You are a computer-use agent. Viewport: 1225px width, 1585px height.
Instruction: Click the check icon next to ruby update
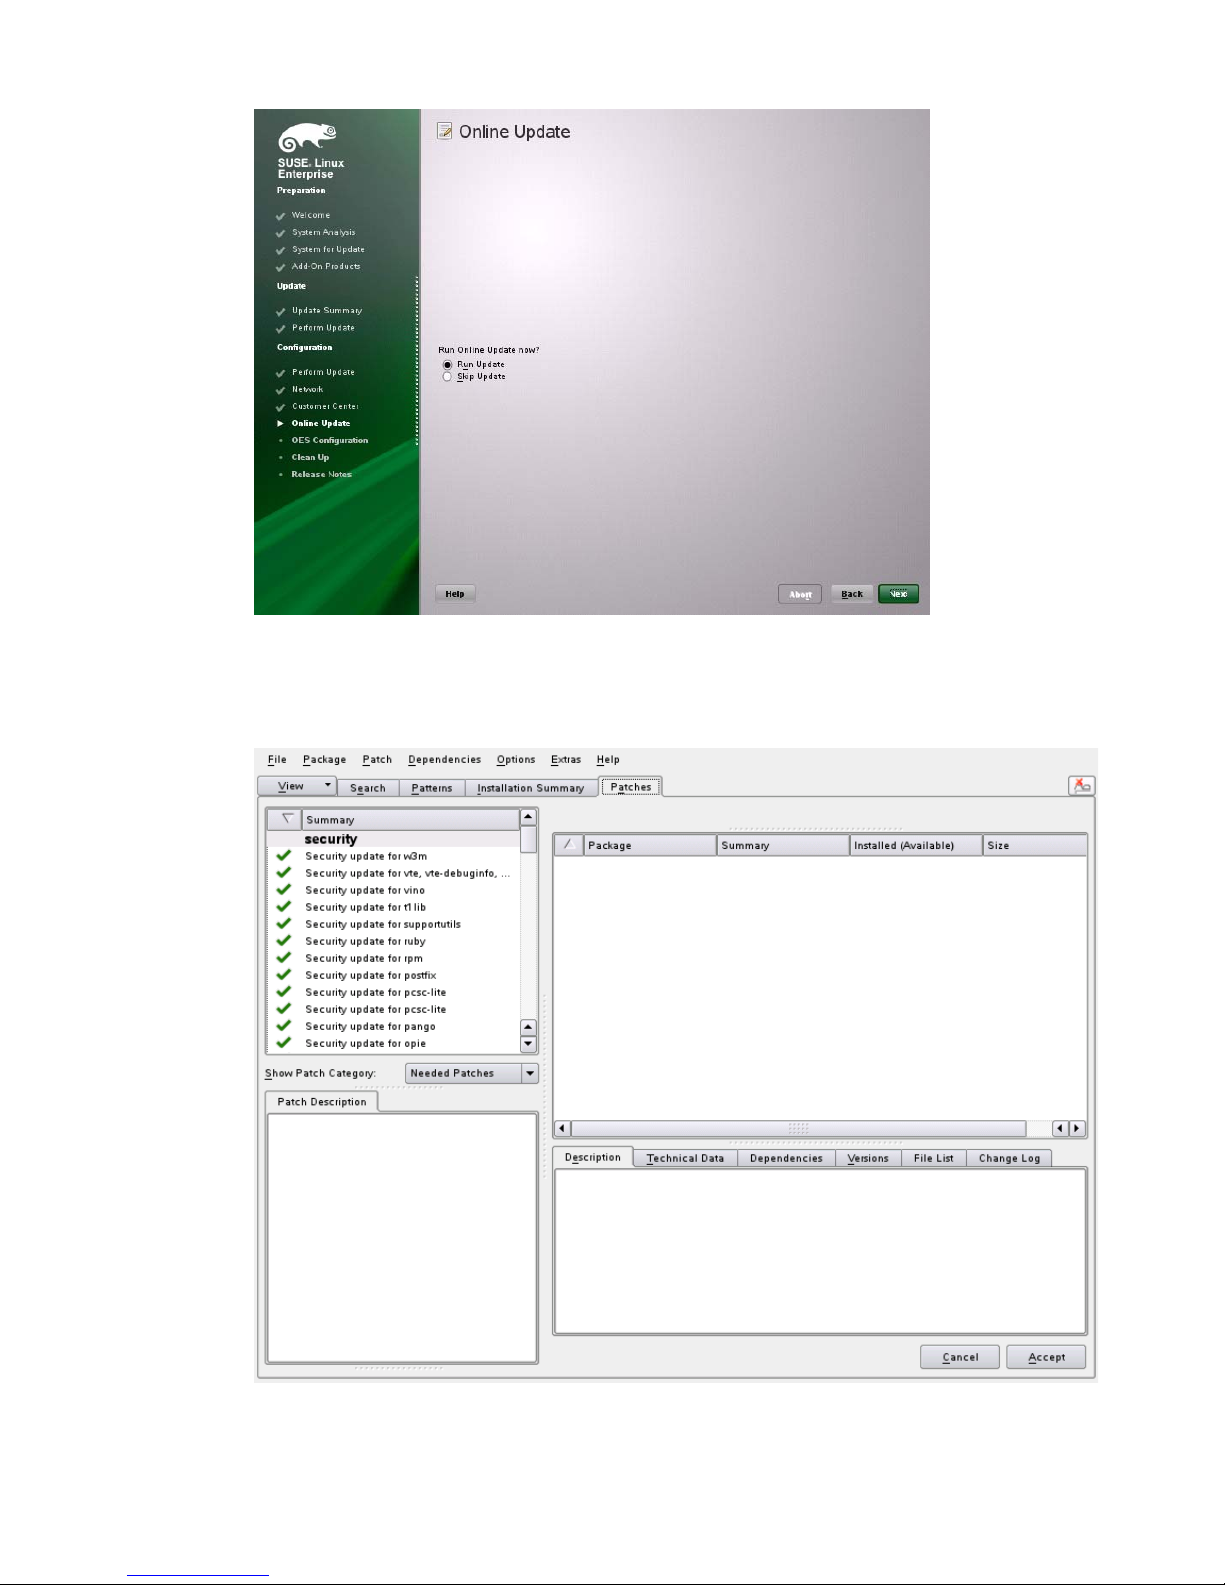[284, 941]
